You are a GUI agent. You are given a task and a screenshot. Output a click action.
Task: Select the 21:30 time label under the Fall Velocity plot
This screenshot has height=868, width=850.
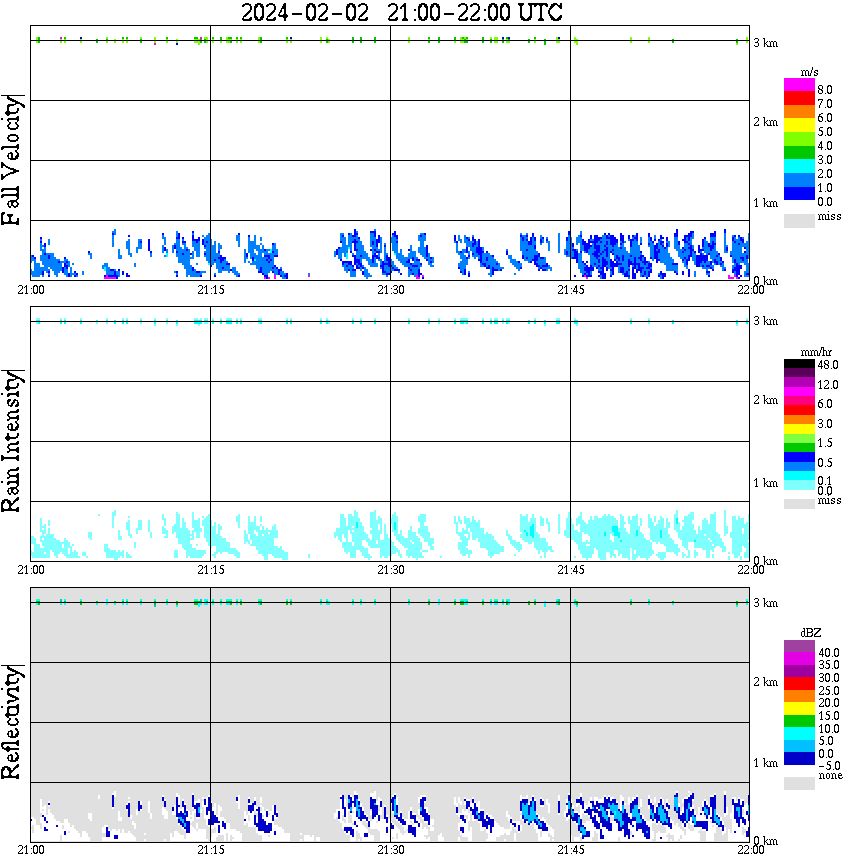tap(391, 290)
